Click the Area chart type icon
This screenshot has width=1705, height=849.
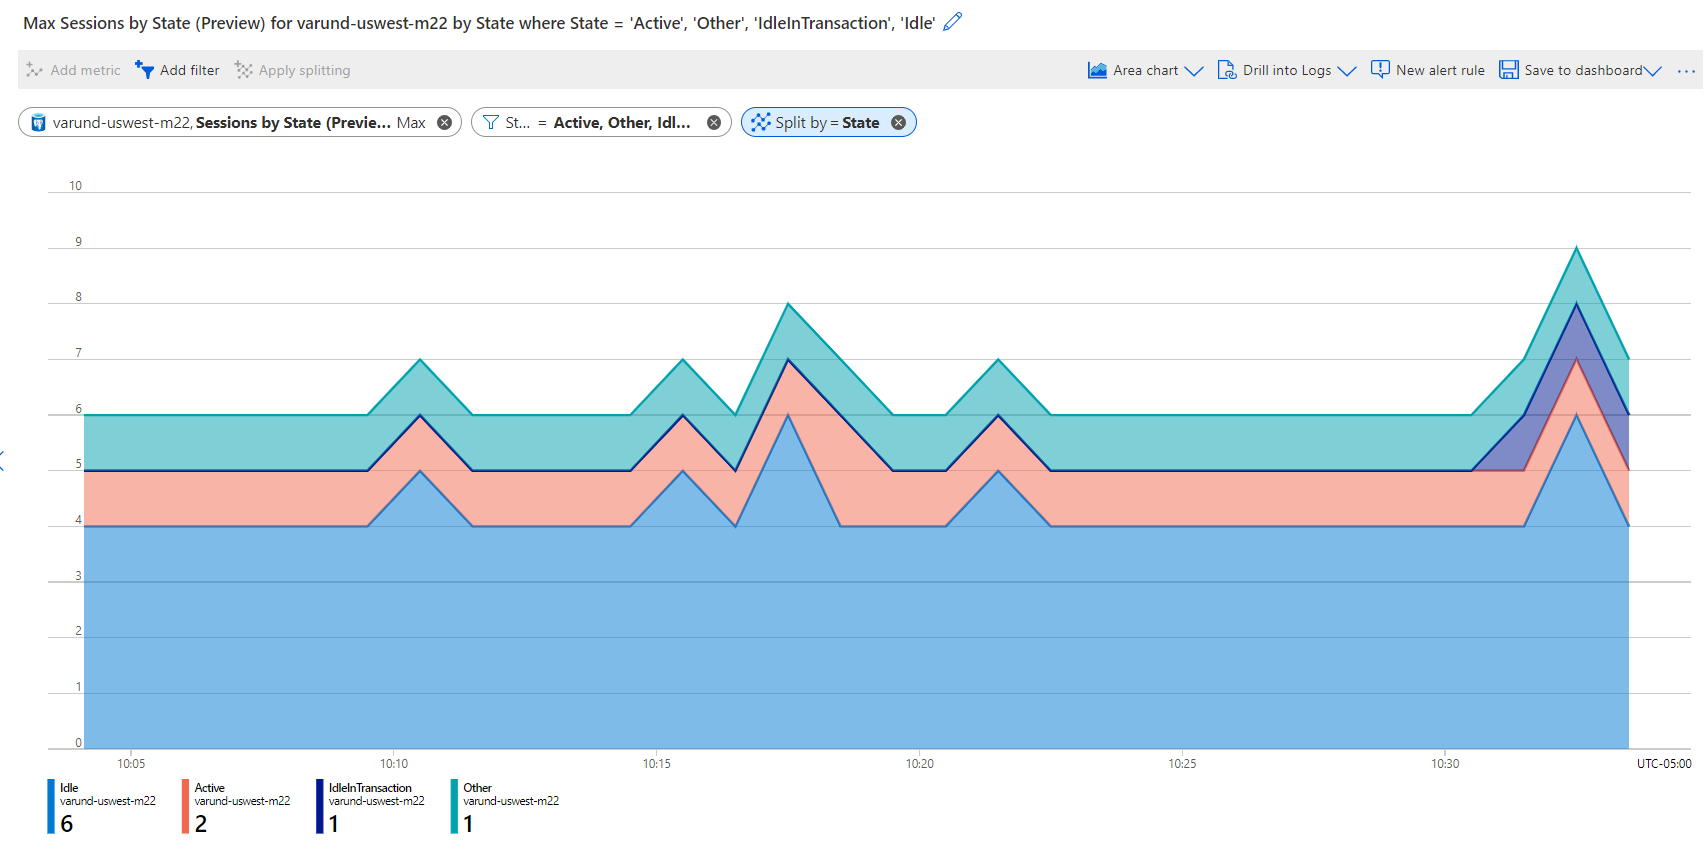coord(1097,70)
